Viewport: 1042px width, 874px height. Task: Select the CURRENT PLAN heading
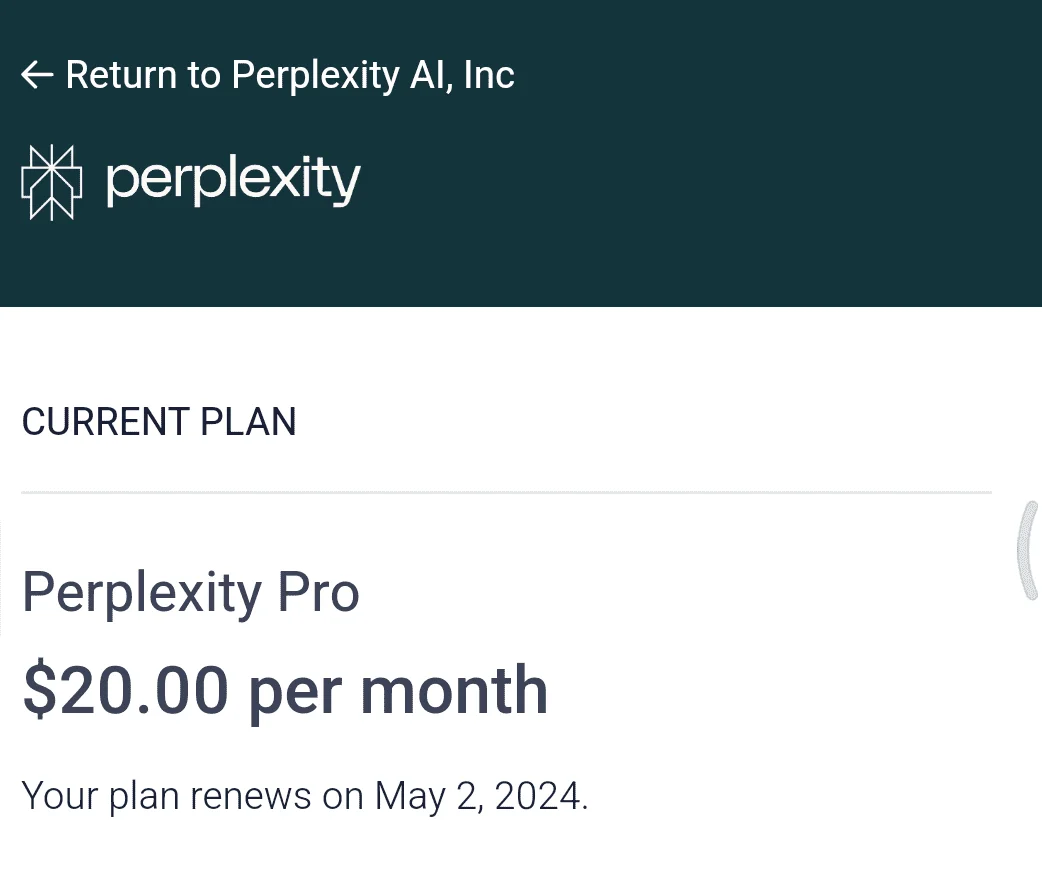click(x=159, y=422)
